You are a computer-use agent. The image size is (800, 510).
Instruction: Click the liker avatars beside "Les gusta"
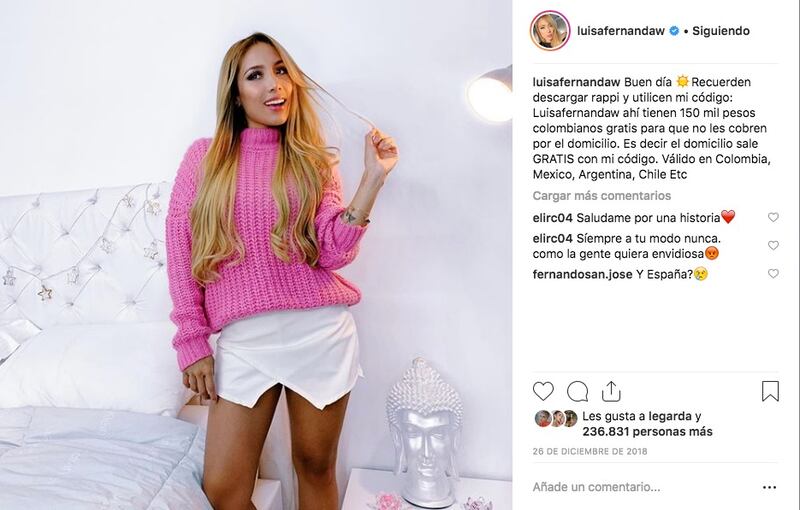556,419
